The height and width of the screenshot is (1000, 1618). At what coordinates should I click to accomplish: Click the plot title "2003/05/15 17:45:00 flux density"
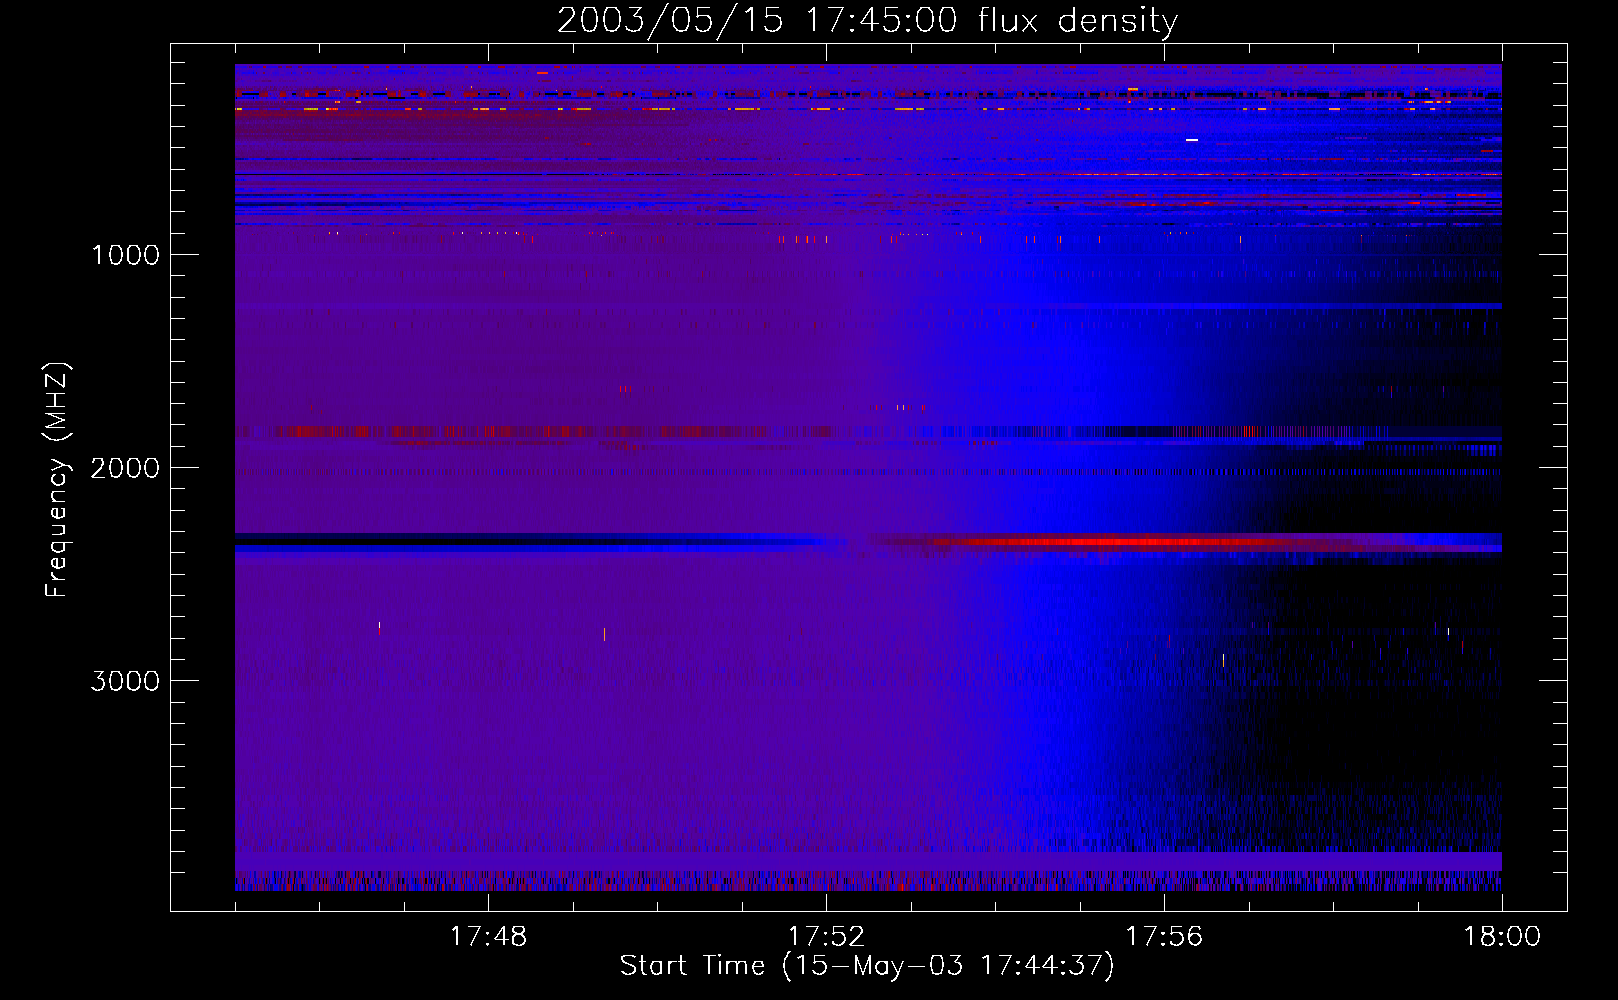867,21
